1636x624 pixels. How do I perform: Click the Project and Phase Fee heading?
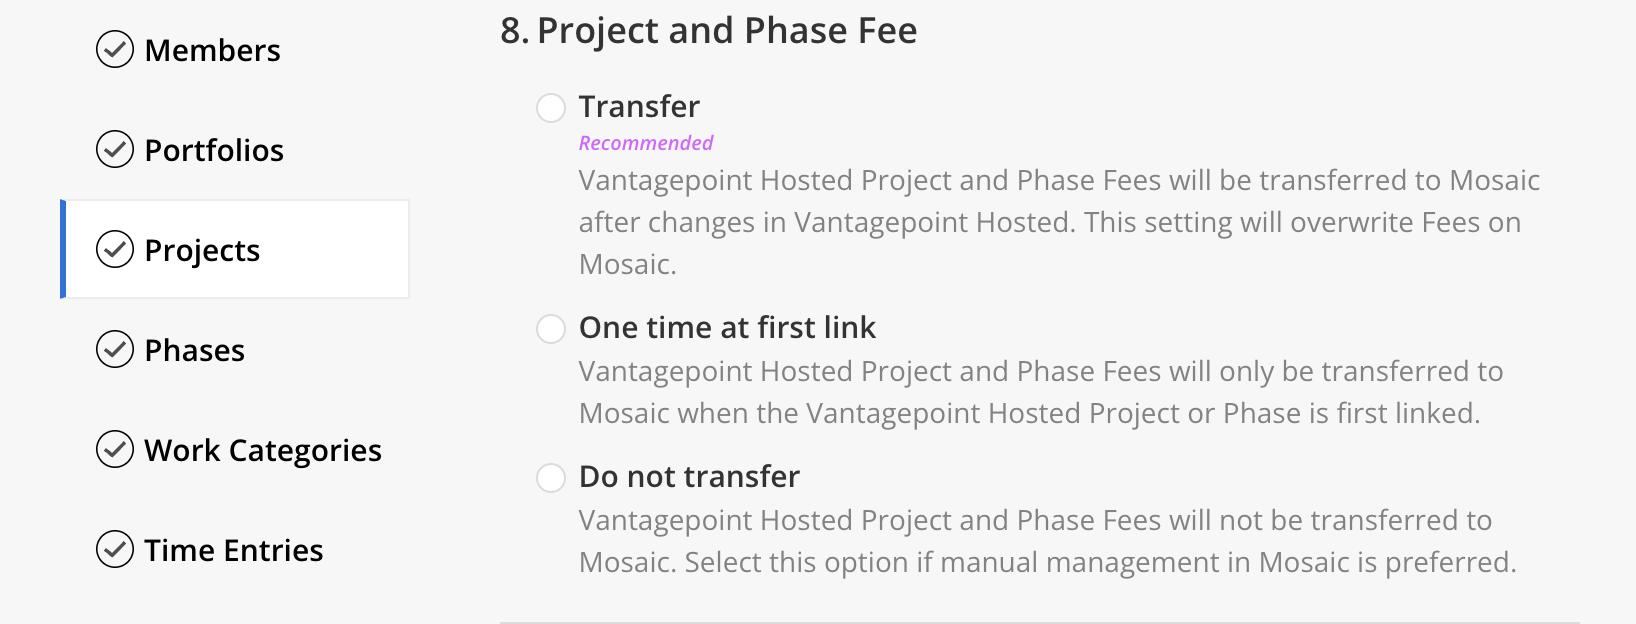click(709, 31)
